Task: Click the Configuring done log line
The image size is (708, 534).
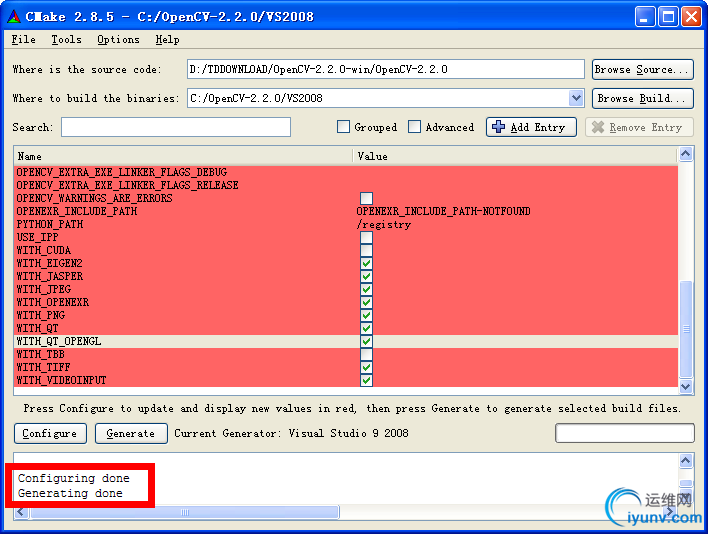Action: [74, 478]
